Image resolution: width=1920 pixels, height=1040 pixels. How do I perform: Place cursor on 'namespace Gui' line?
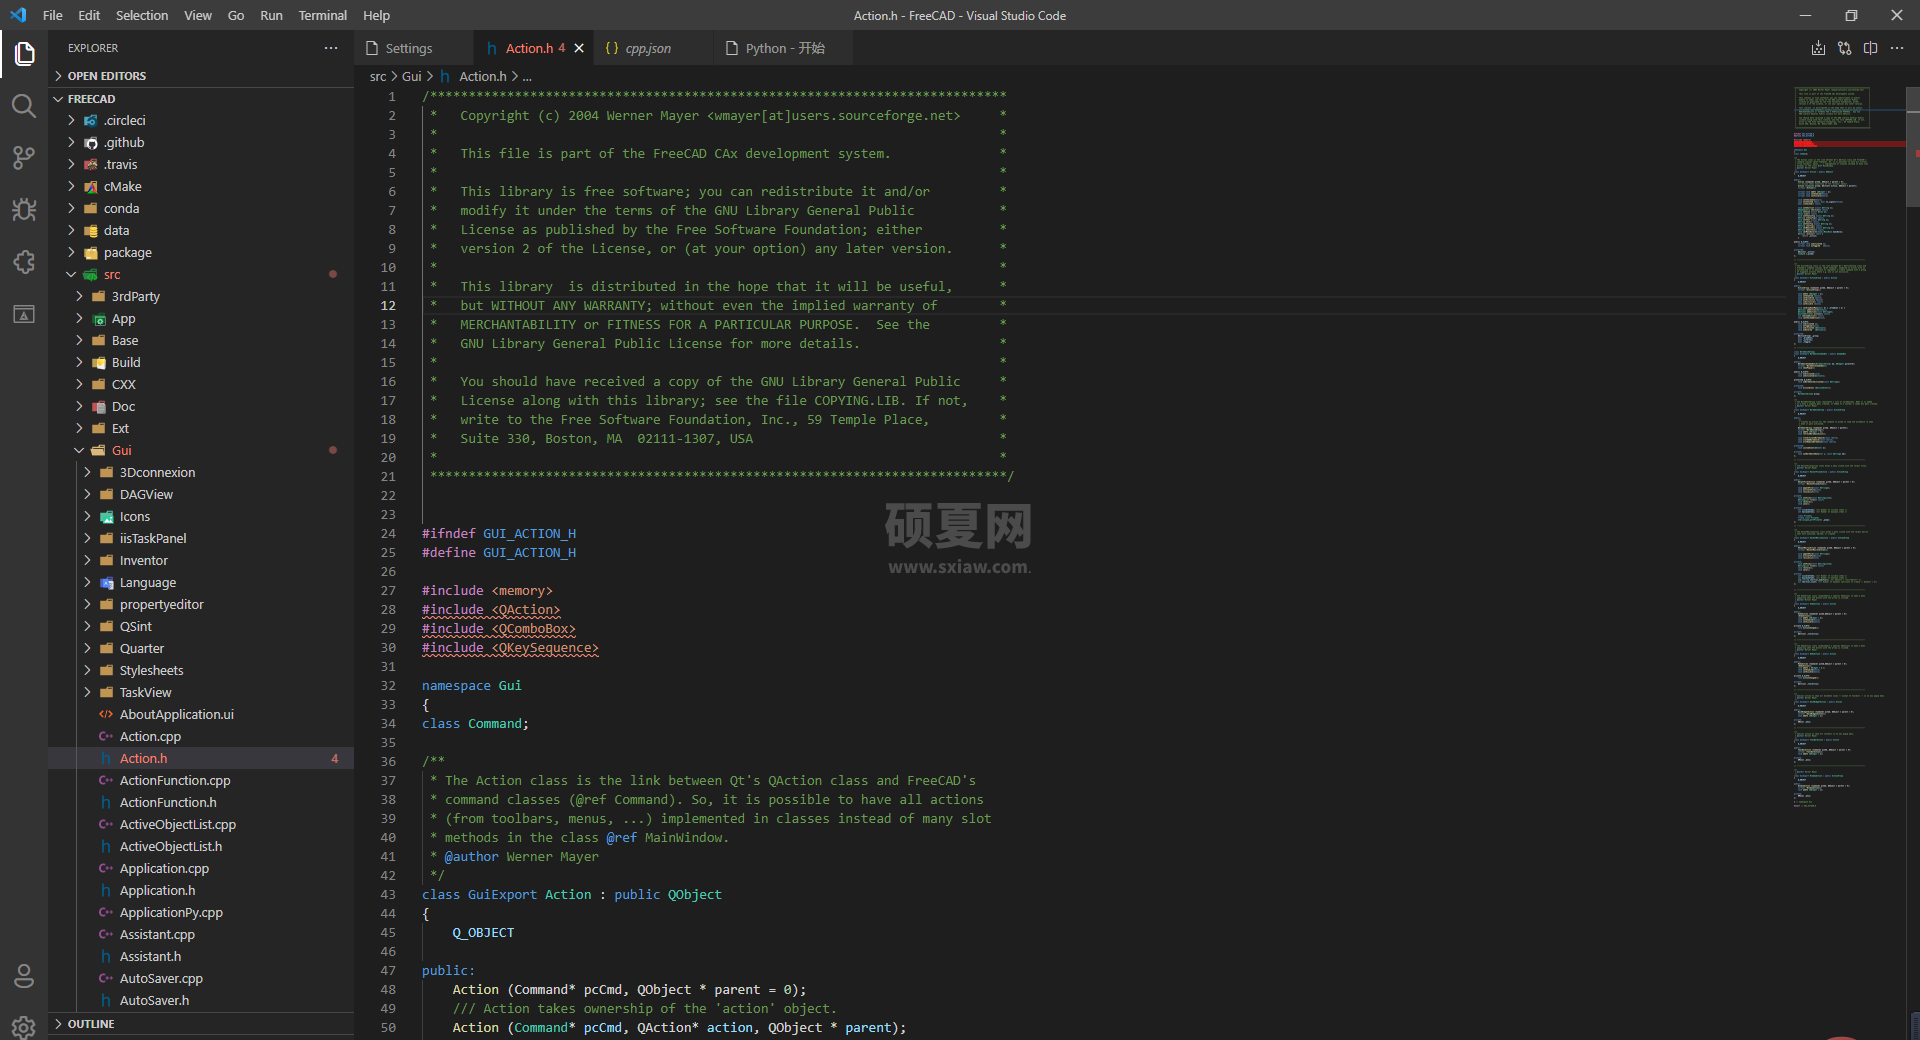472,686
